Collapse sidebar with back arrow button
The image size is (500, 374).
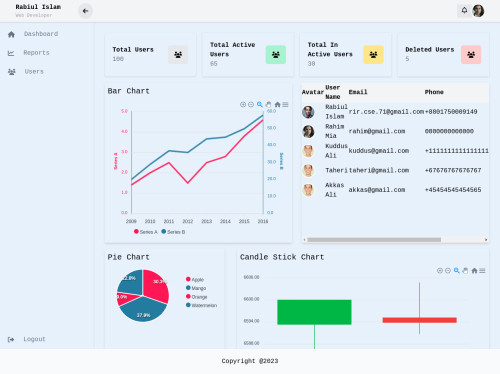(x=85, y=11)
